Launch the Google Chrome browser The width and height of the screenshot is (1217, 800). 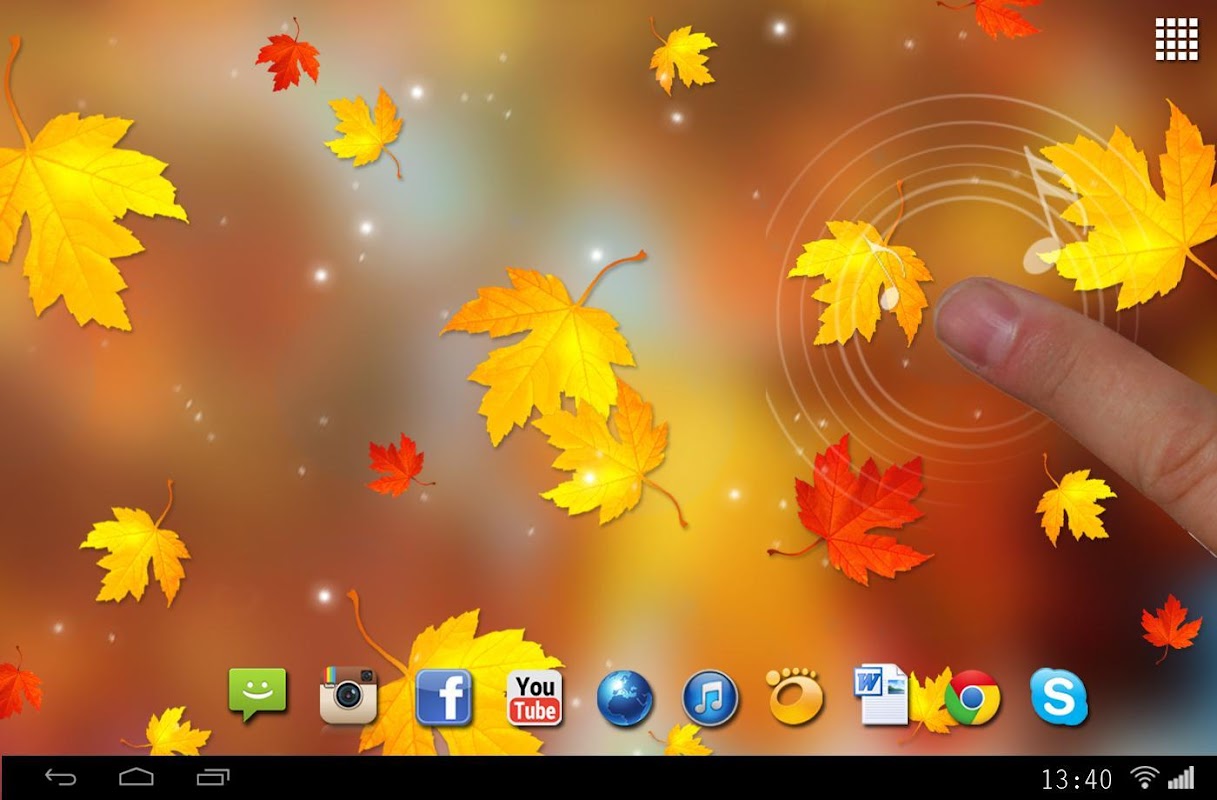[972, 697]
